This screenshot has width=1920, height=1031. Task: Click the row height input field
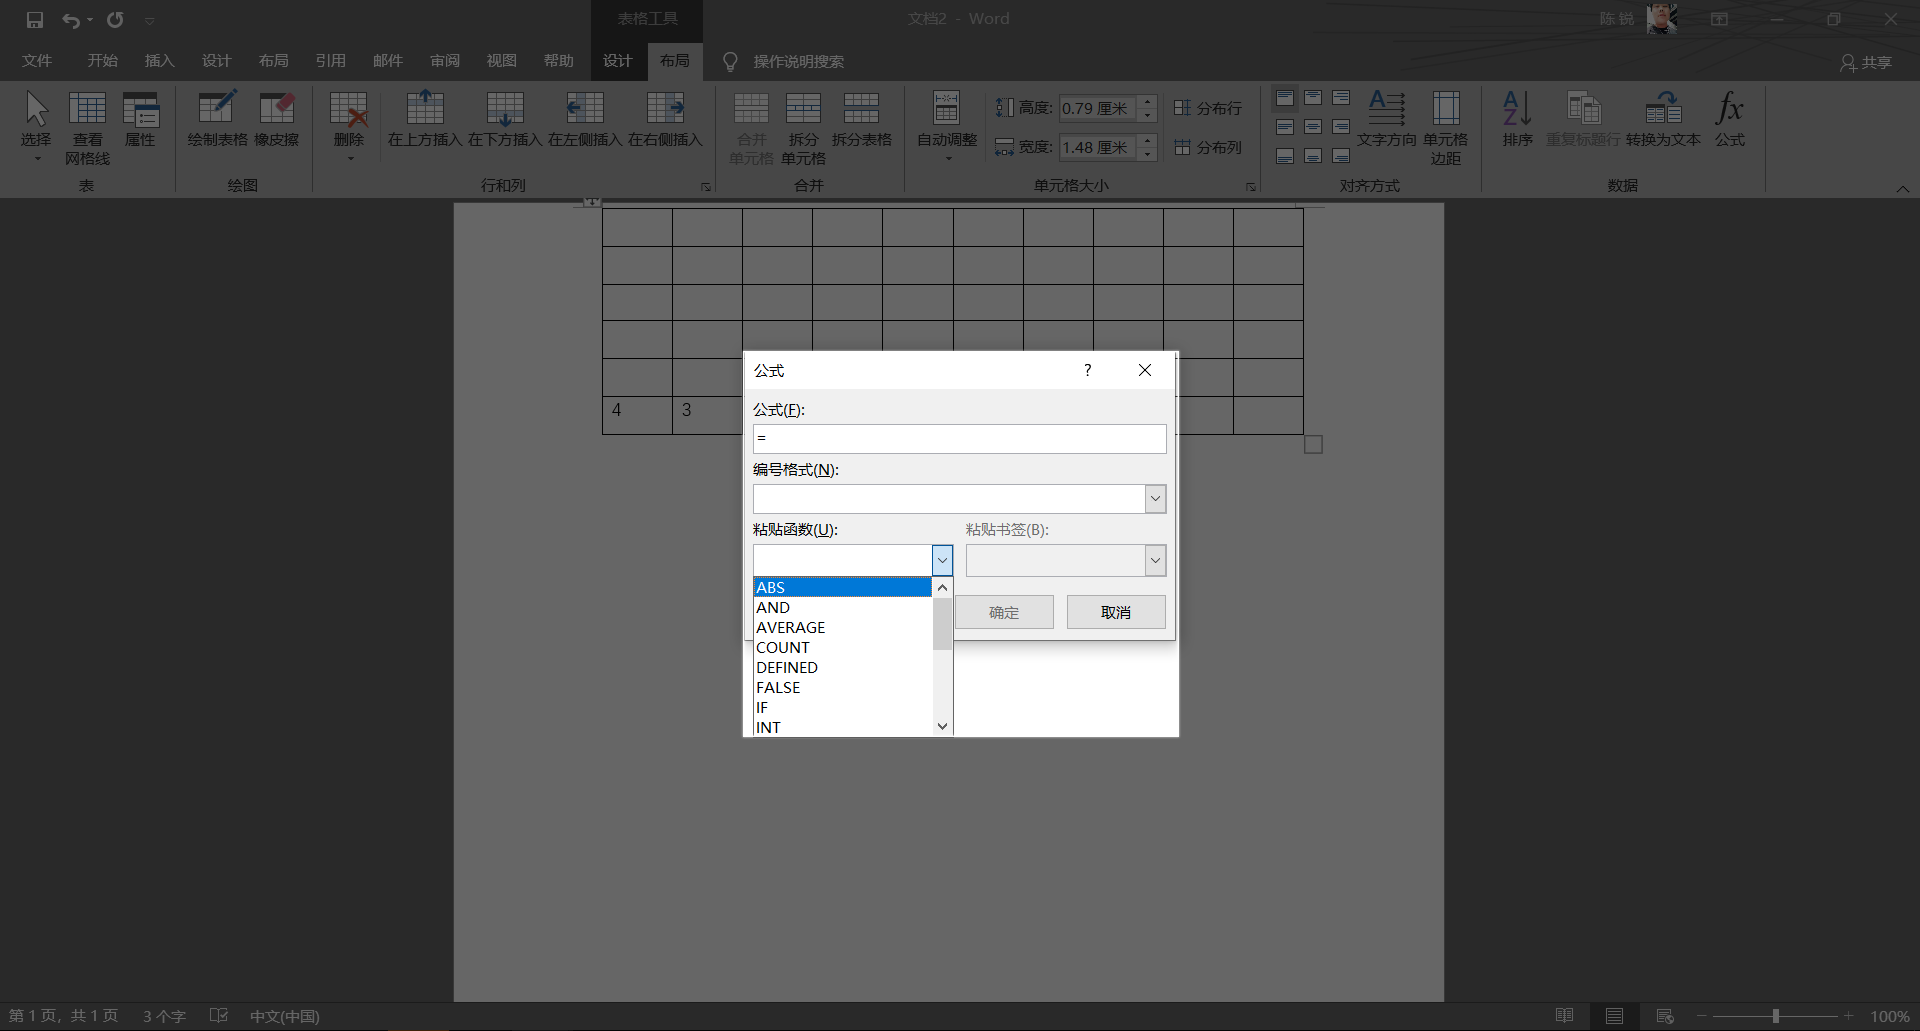coord(1097,108)
